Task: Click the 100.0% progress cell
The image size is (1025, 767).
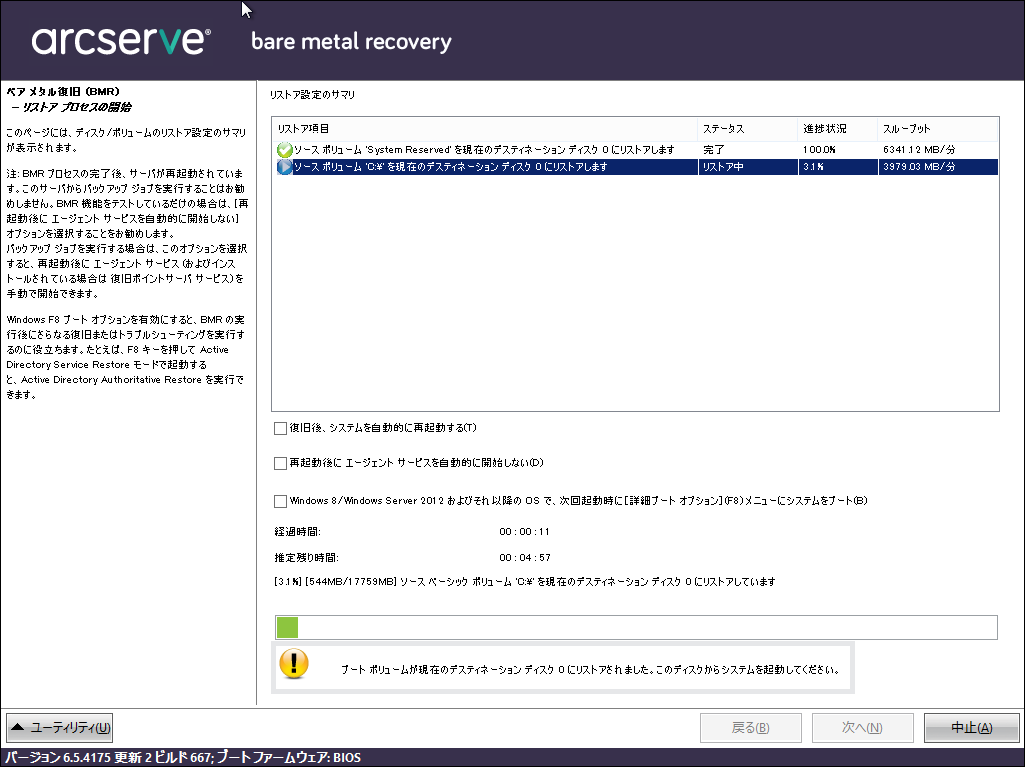Action: tap(820, 150)
